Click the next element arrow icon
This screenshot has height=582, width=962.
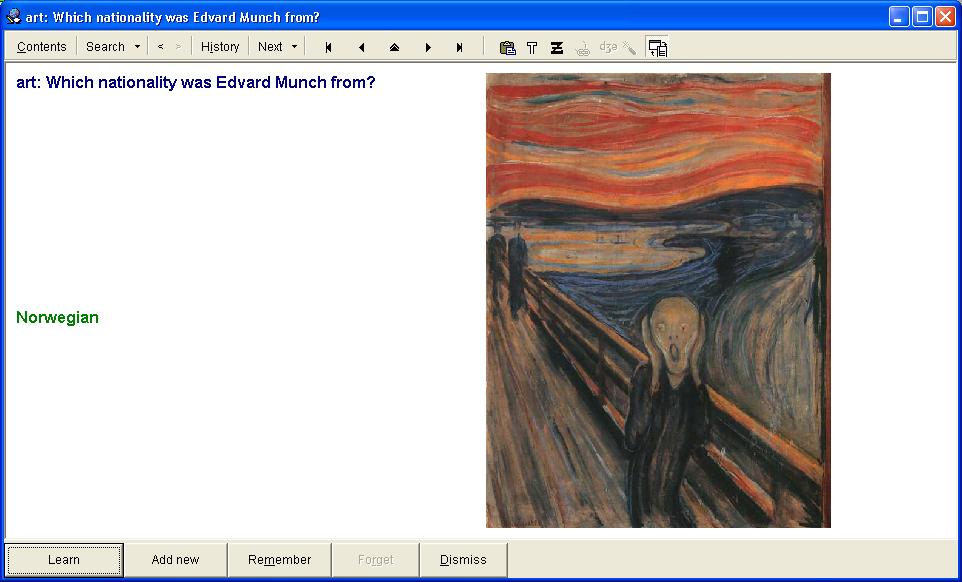pos(428,47)
